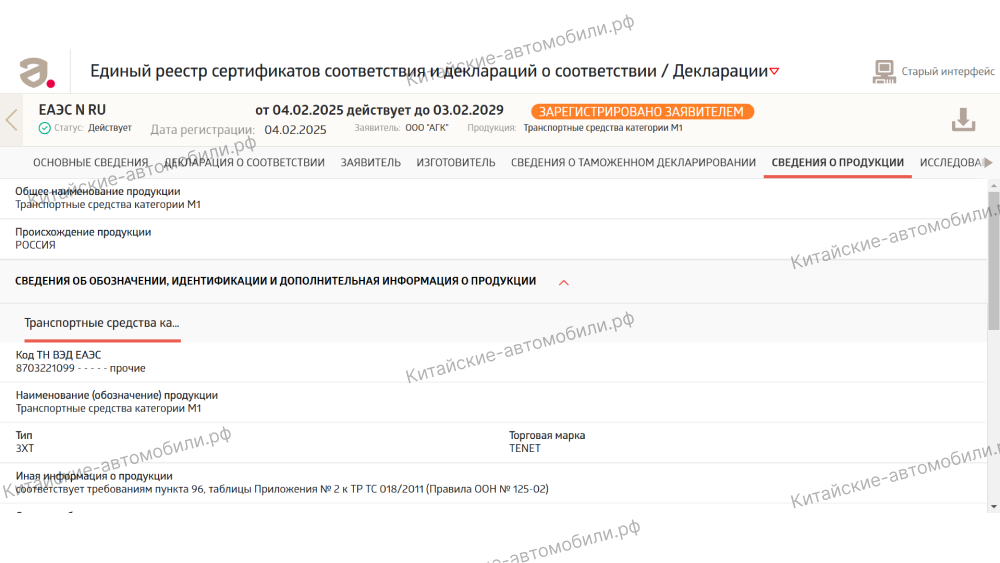The width and height of the screenshot is (1000, 563).
Task: Click the scrollbar down arrow
Action: click(994, 507)
